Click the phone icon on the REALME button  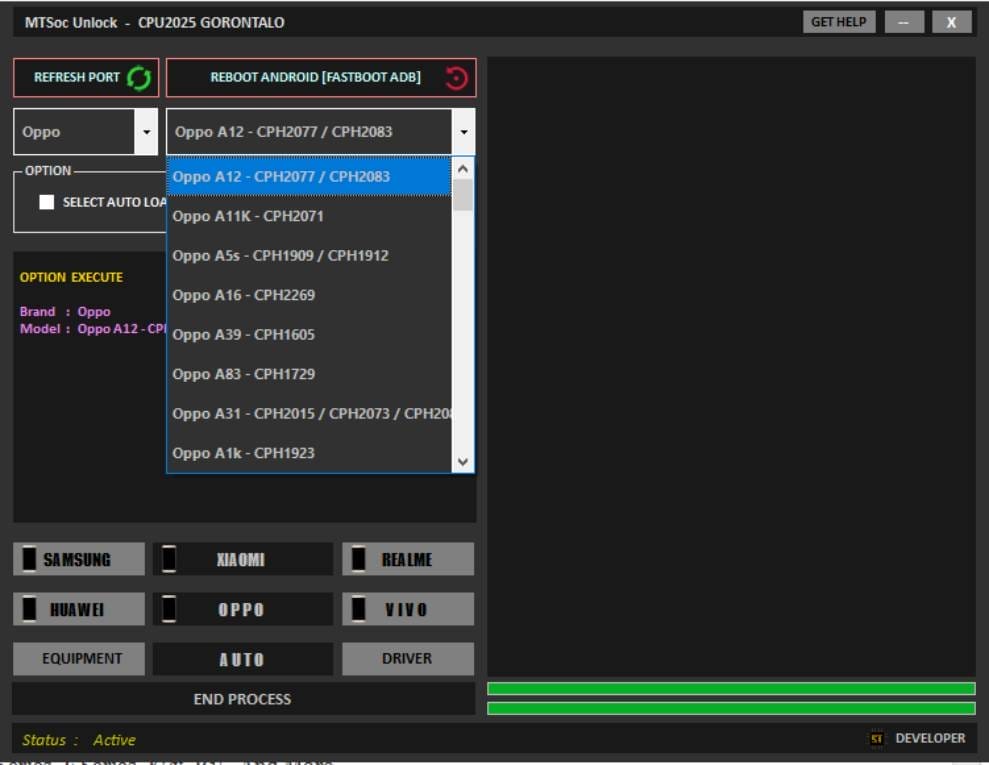pos(360,559)
